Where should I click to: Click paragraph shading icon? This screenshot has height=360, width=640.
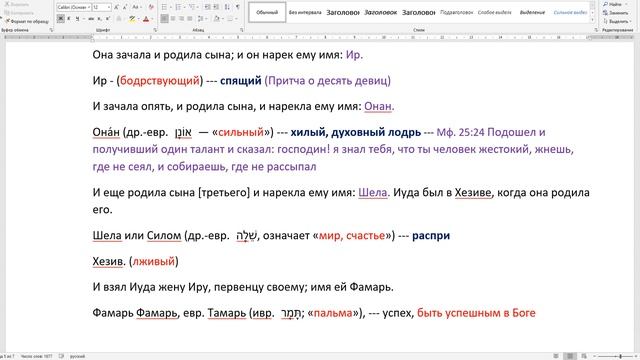tap(217, 18)
